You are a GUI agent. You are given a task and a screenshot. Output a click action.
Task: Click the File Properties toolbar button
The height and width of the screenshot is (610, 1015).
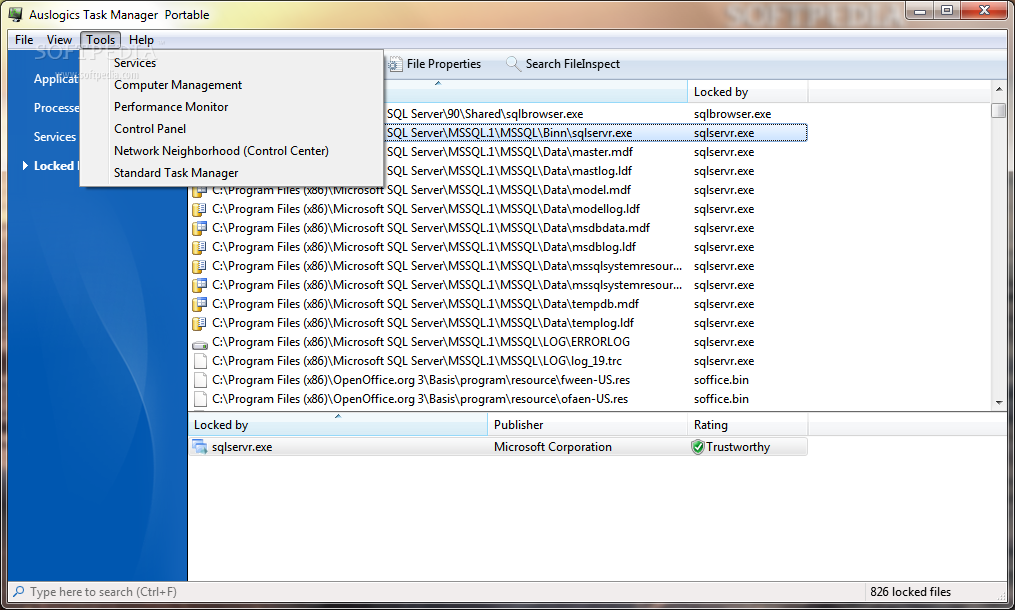pos(435,64)
